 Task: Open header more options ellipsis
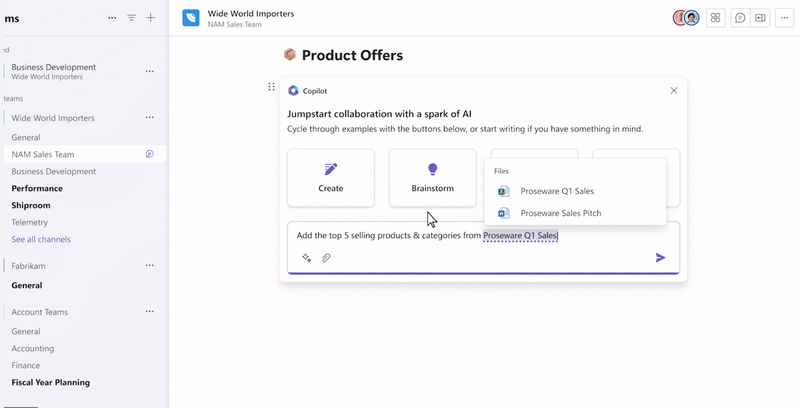[x=784, y=18]
